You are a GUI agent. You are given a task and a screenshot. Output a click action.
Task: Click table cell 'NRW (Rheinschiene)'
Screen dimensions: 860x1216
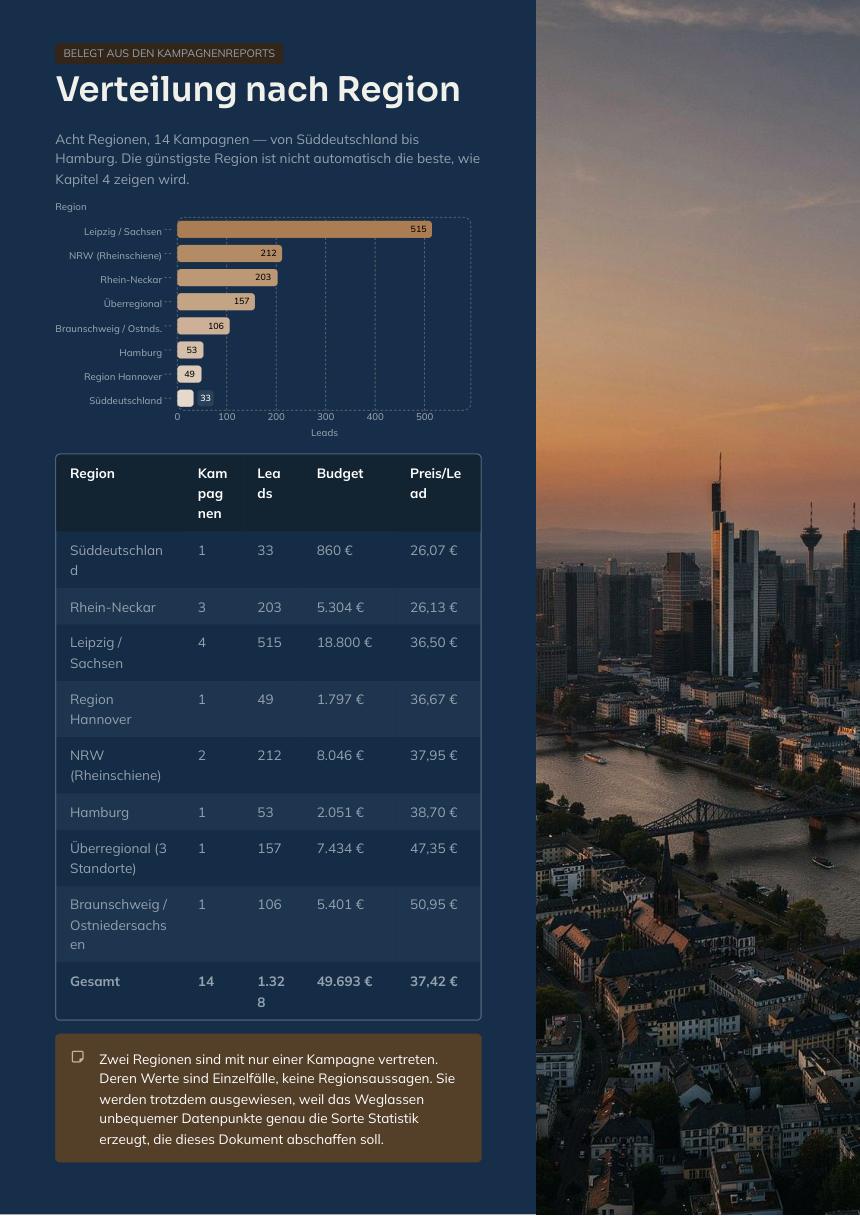(x=115, y=765)
